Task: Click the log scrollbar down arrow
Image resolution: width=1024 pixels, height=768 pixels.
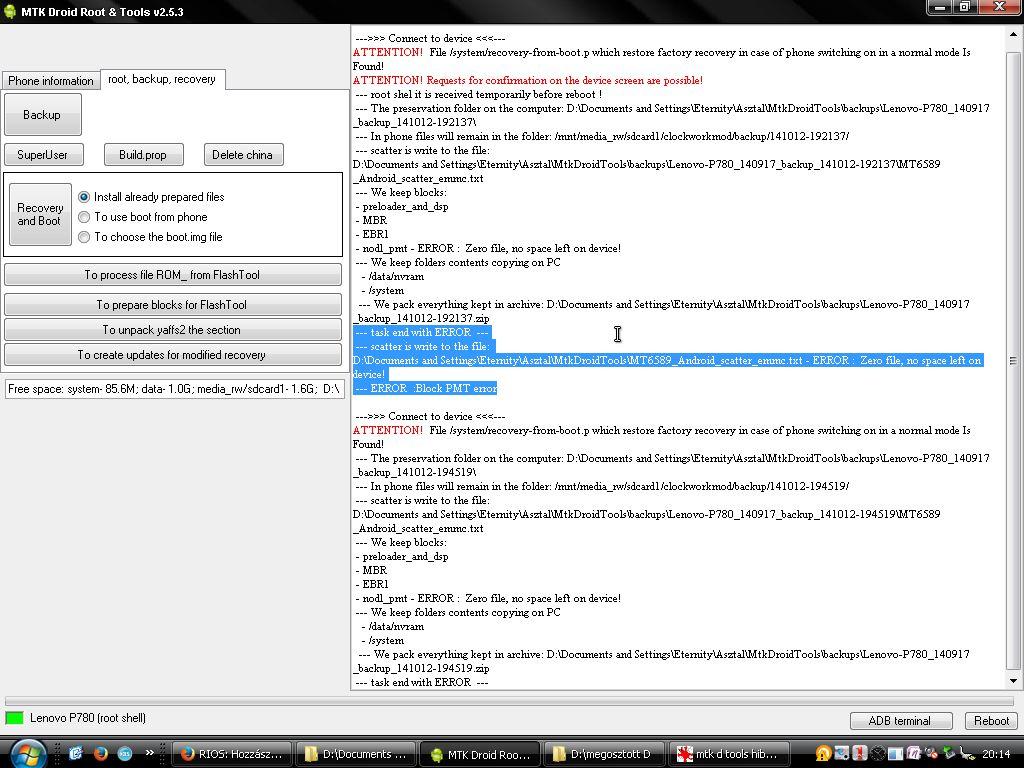Action: [x=1013, y=681]
